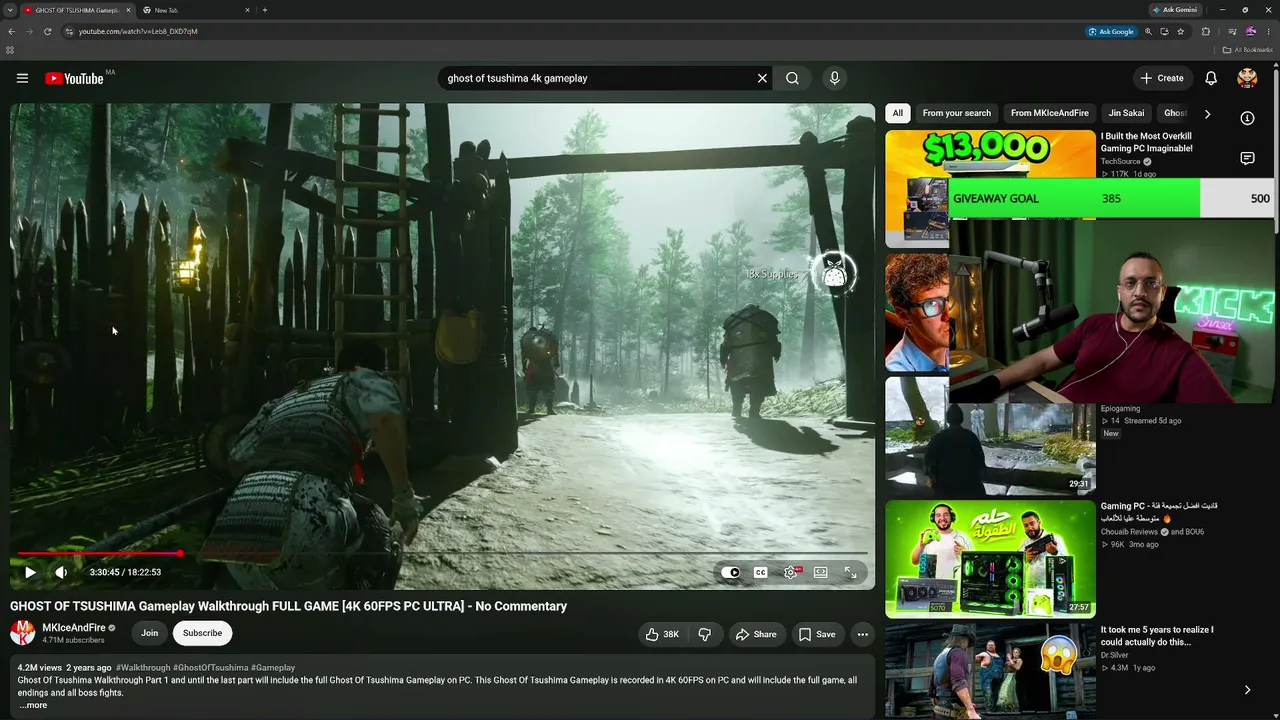Open the #Walkthrough hashtag
The height and width of the screenshot is (720, 1280).
pyautogui.click(x=143, y=667)
